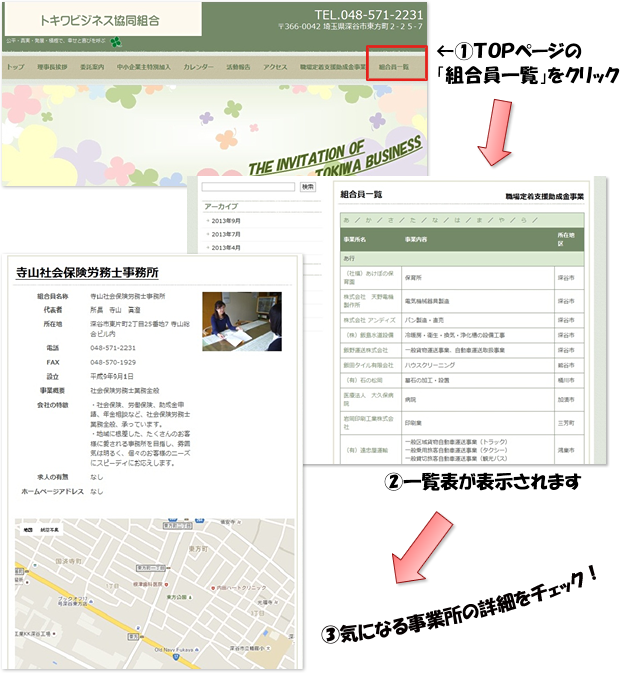This screenshot has width=620, height=673.
Task: Open the 株式会社 アンディズ office link
Action: pos(369,320)
